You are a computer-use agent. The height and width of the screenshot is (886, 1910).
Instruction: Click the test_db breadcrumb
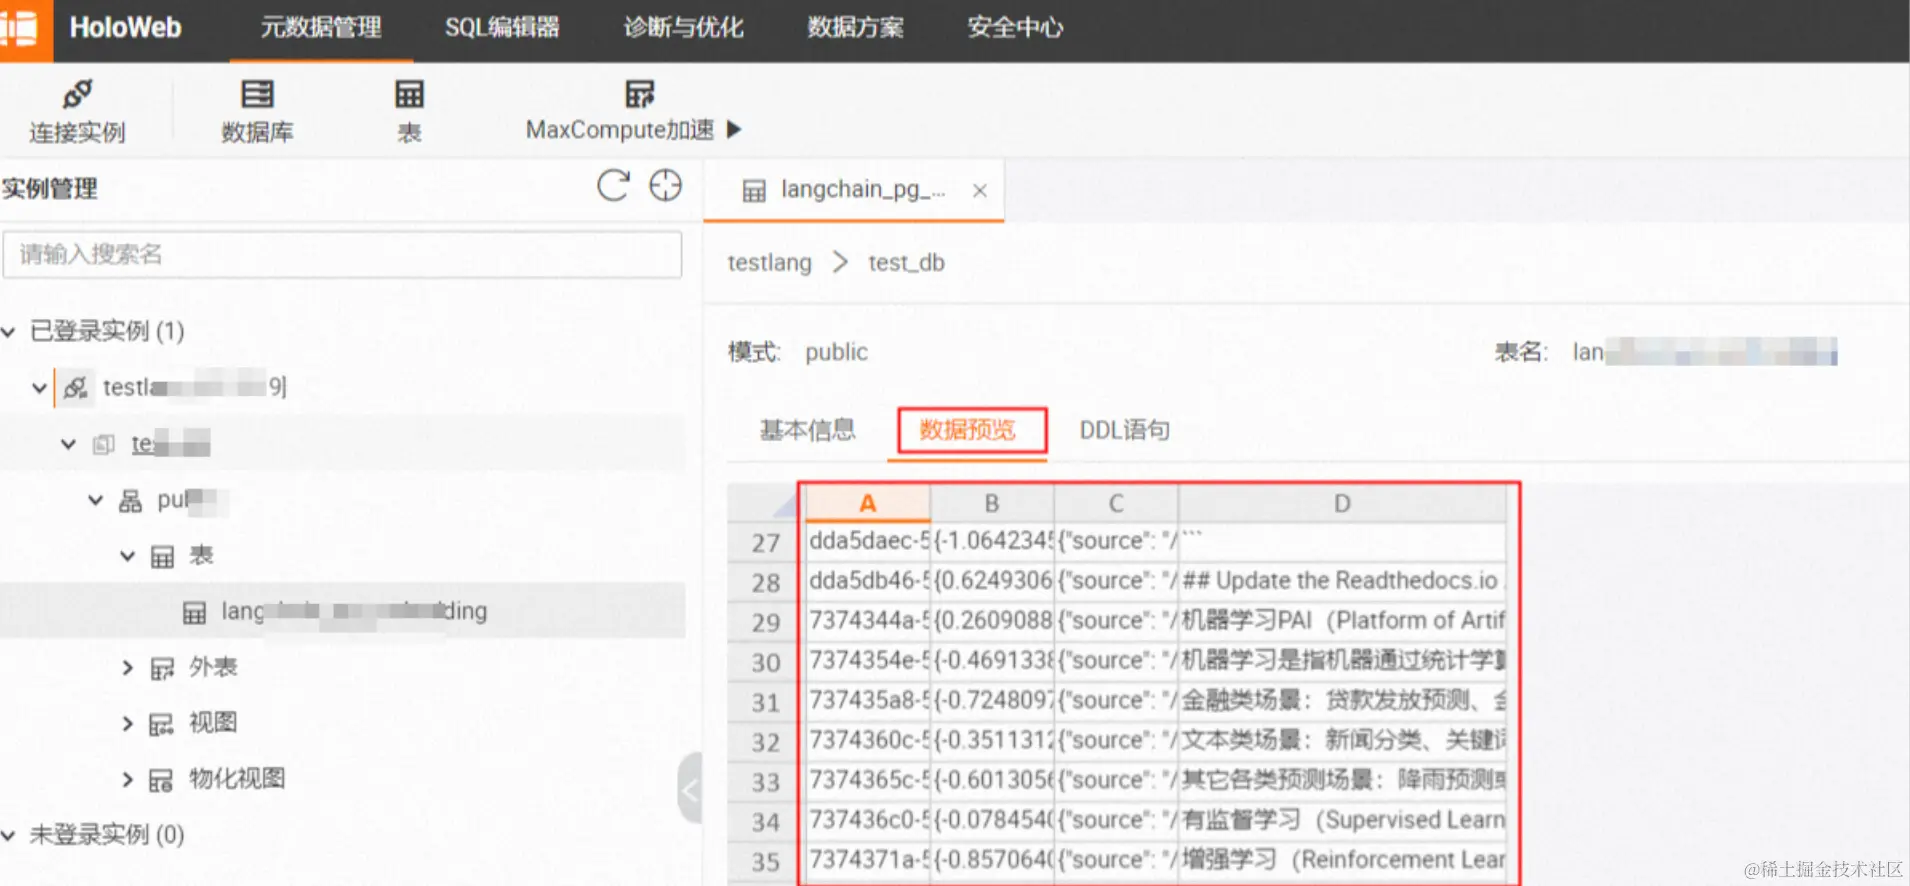pyautogui.click(x=906, y=263)
